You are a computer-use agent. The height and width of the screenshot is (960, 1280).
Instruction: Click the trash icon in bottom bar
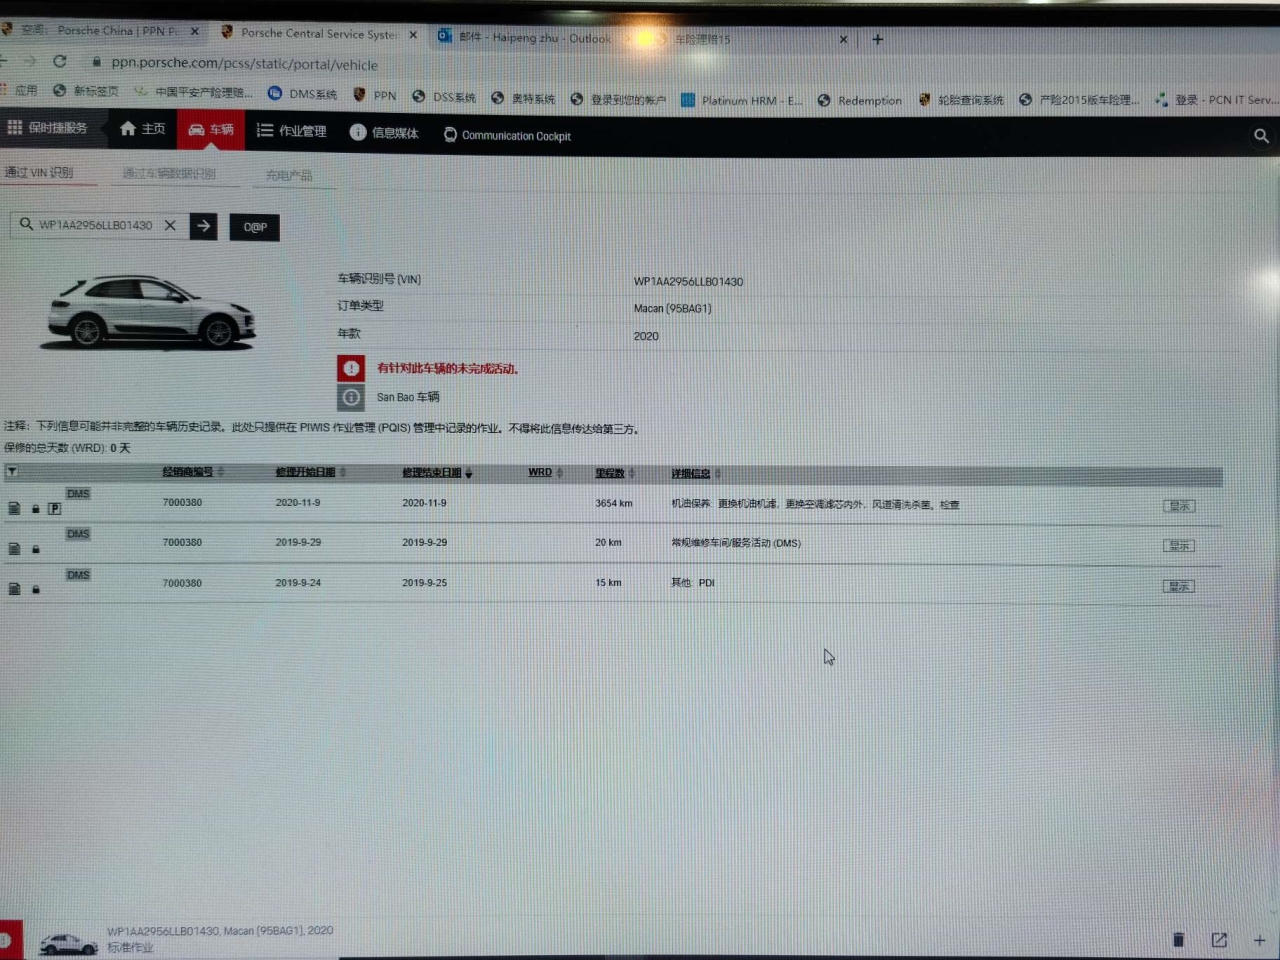coord(1178,939)
